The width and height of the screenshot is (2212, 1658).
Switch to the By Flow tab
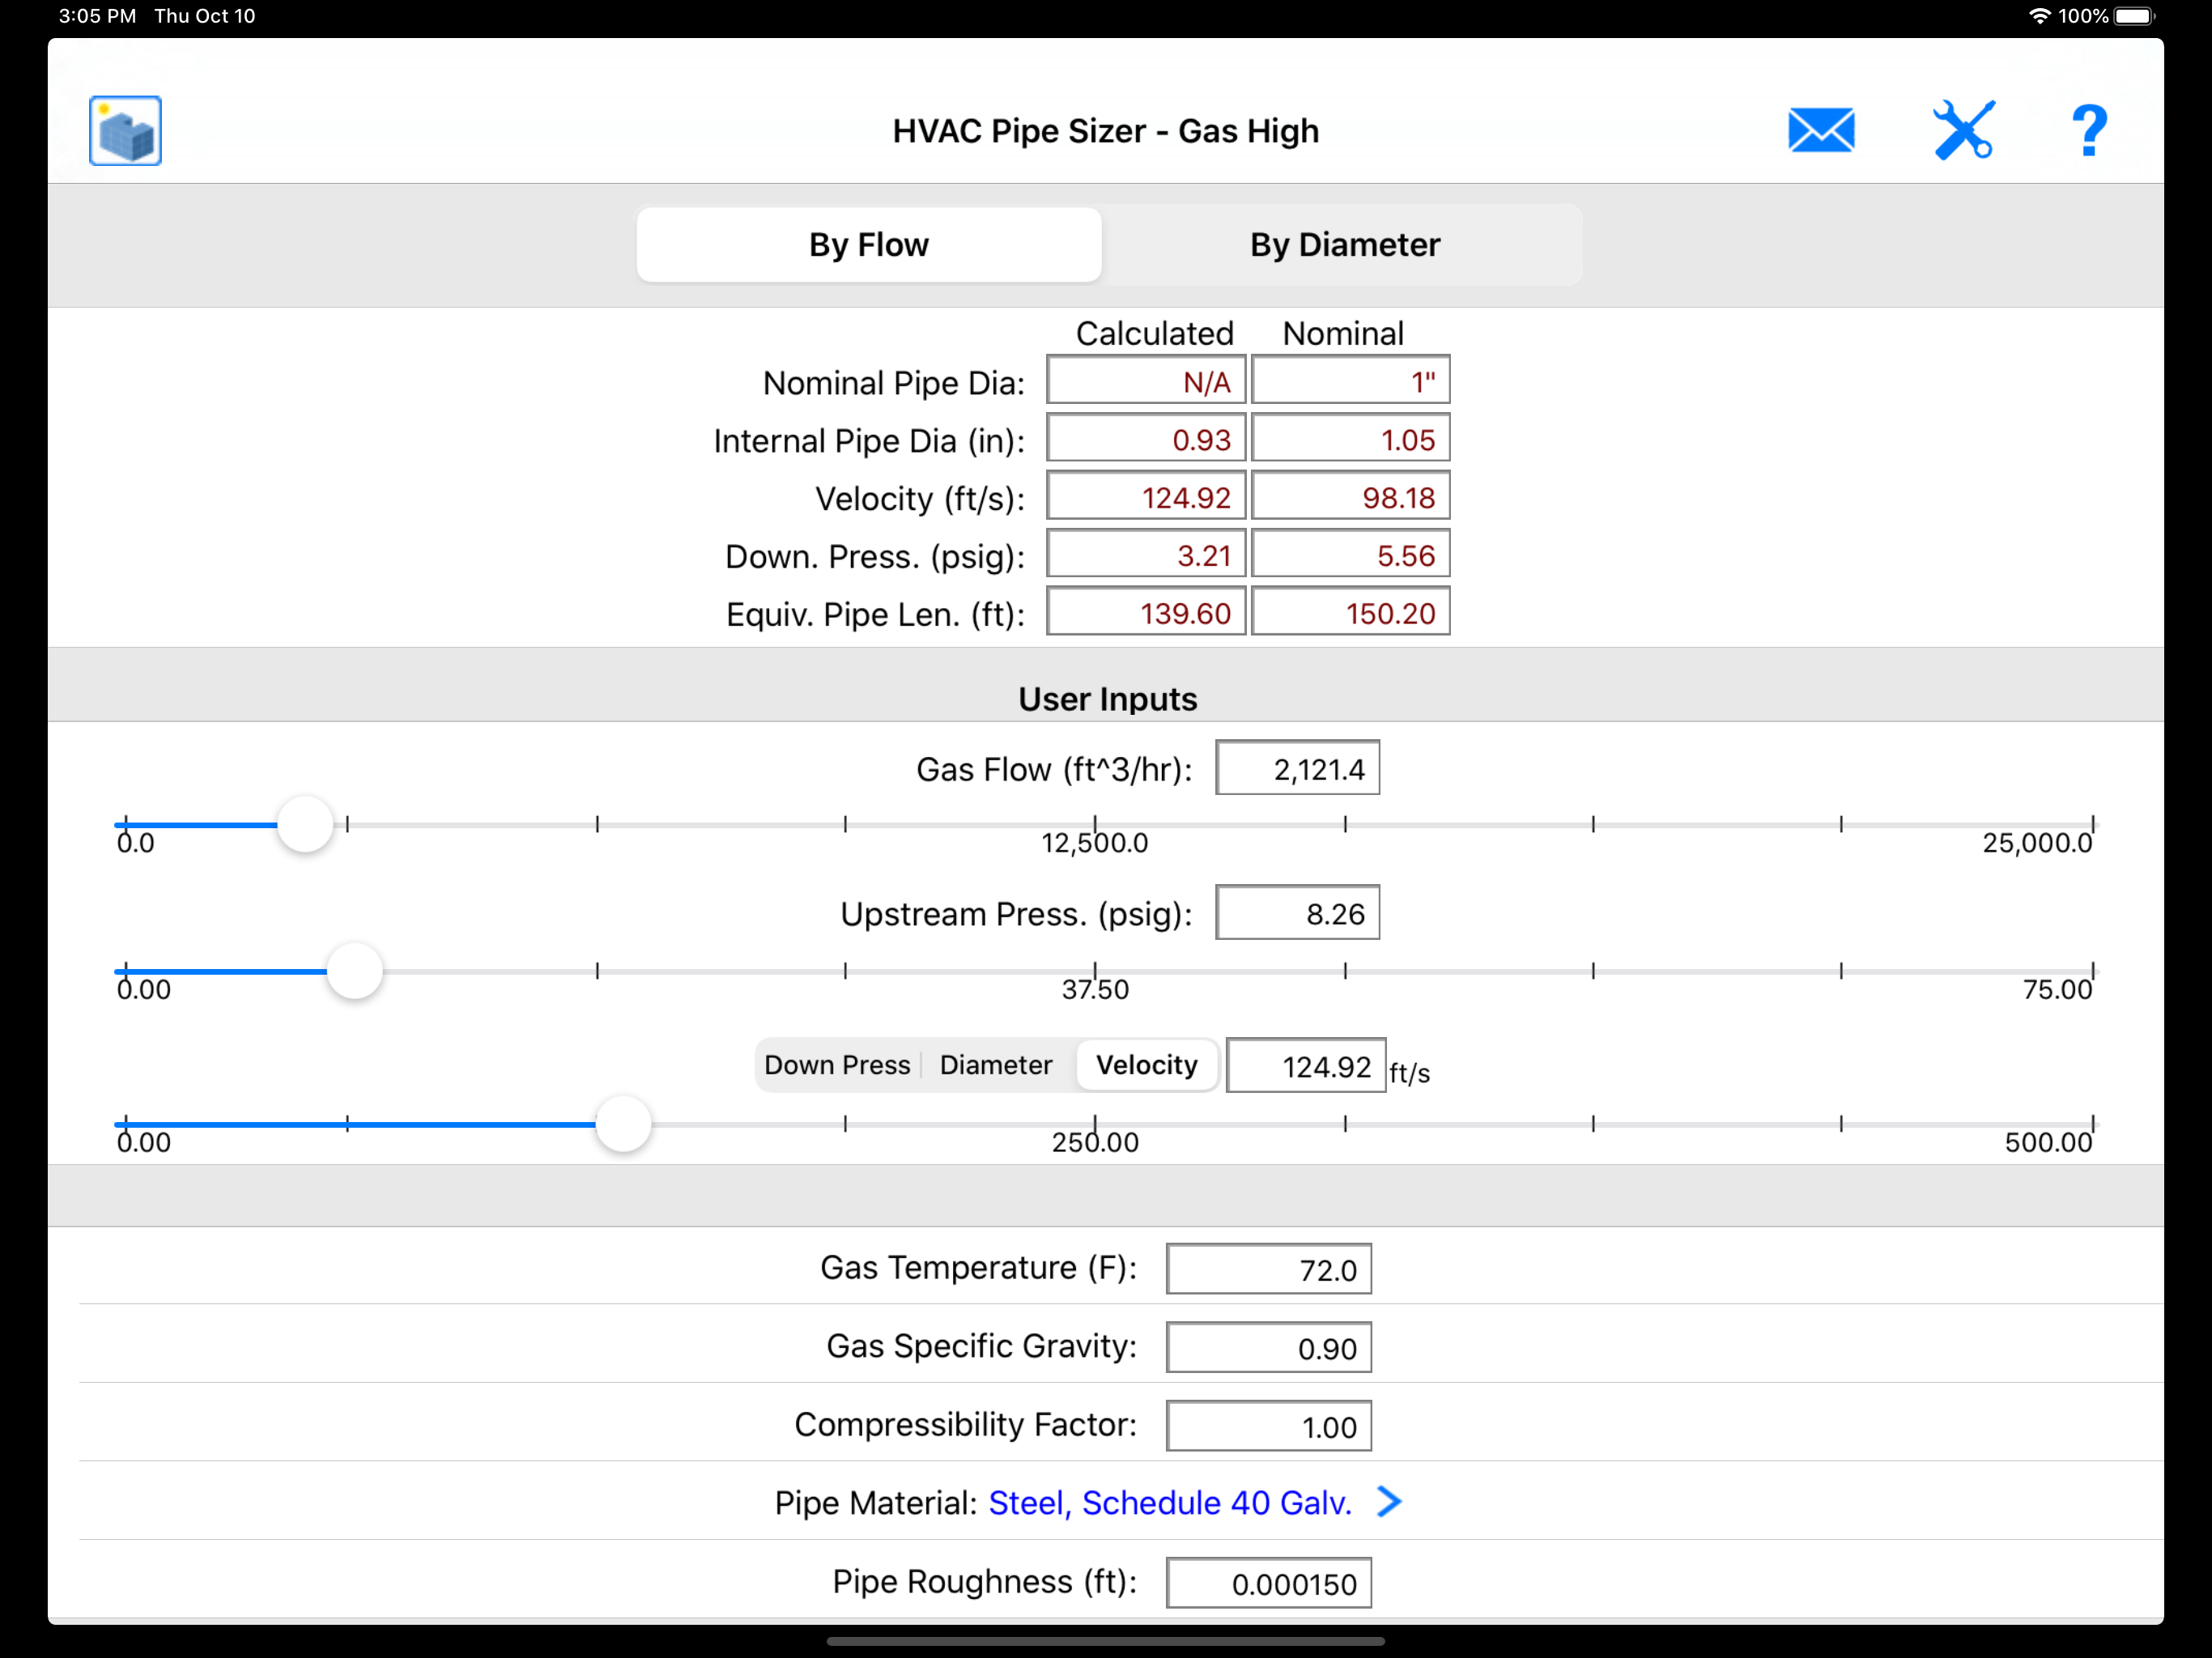point(869,245)
